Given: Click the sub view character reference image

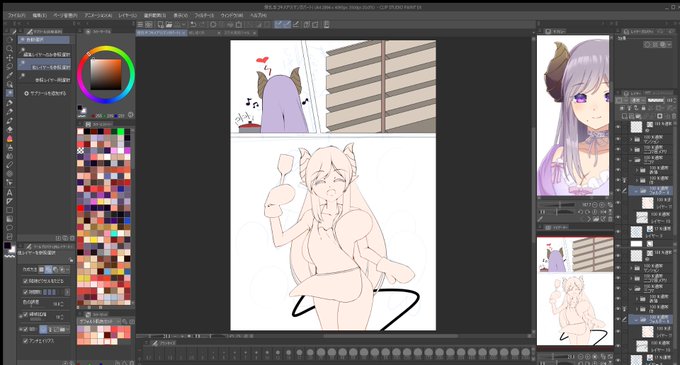Looking at the screenshot, I should click(x=573, y=115).
